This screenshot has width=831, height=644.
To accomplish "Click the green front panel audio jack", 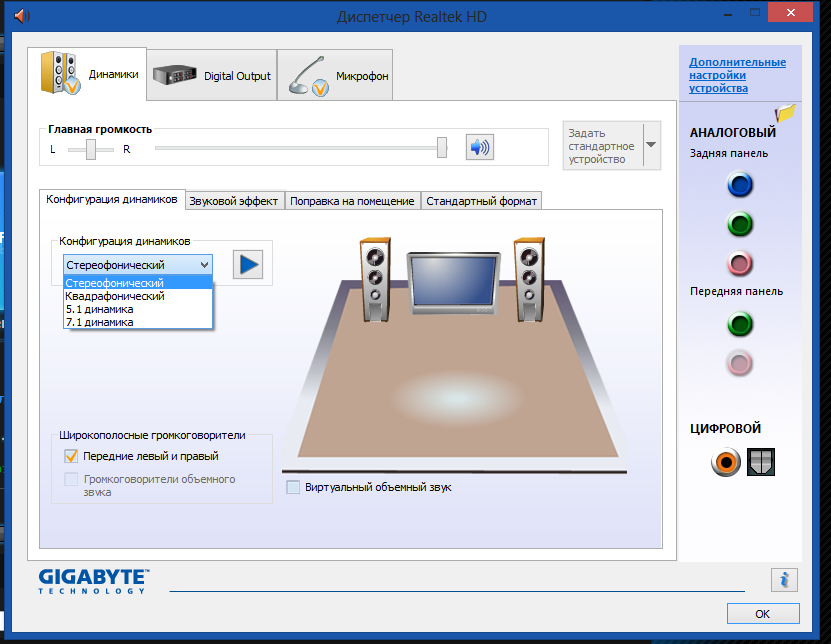I will (740, 324).
